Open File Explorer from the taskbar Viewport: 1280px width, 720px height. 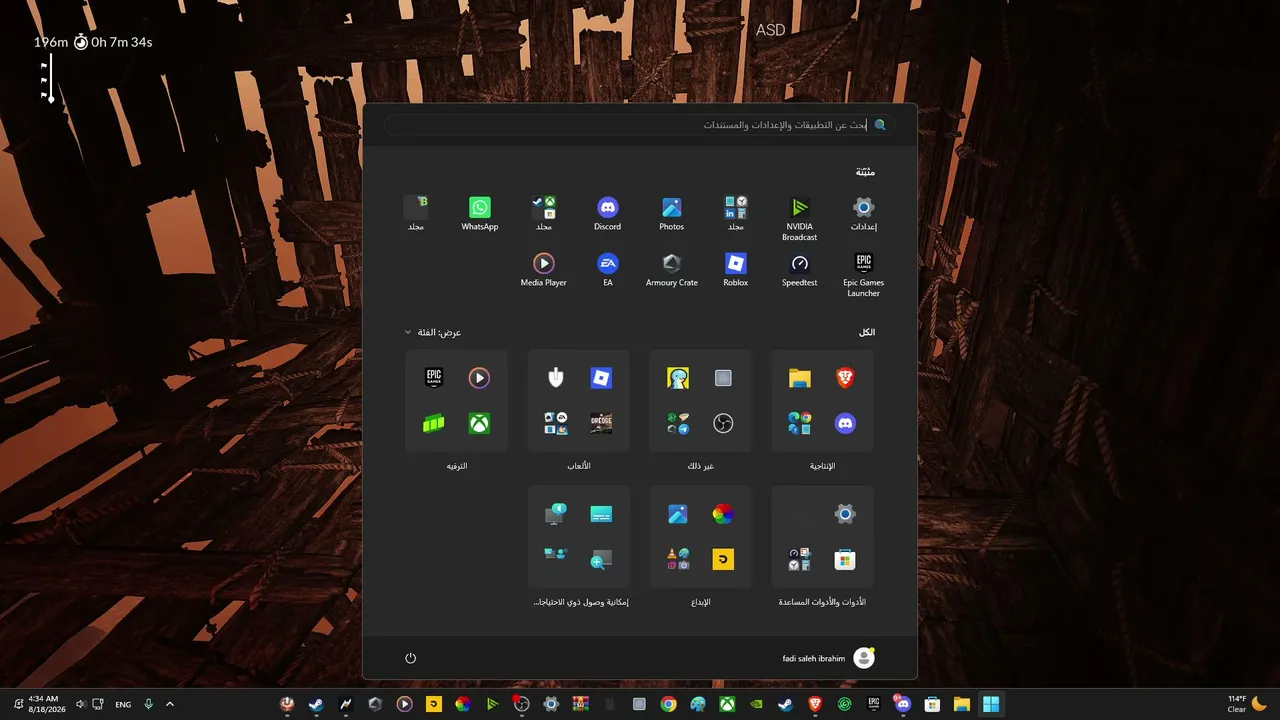[x=962, y=704]
